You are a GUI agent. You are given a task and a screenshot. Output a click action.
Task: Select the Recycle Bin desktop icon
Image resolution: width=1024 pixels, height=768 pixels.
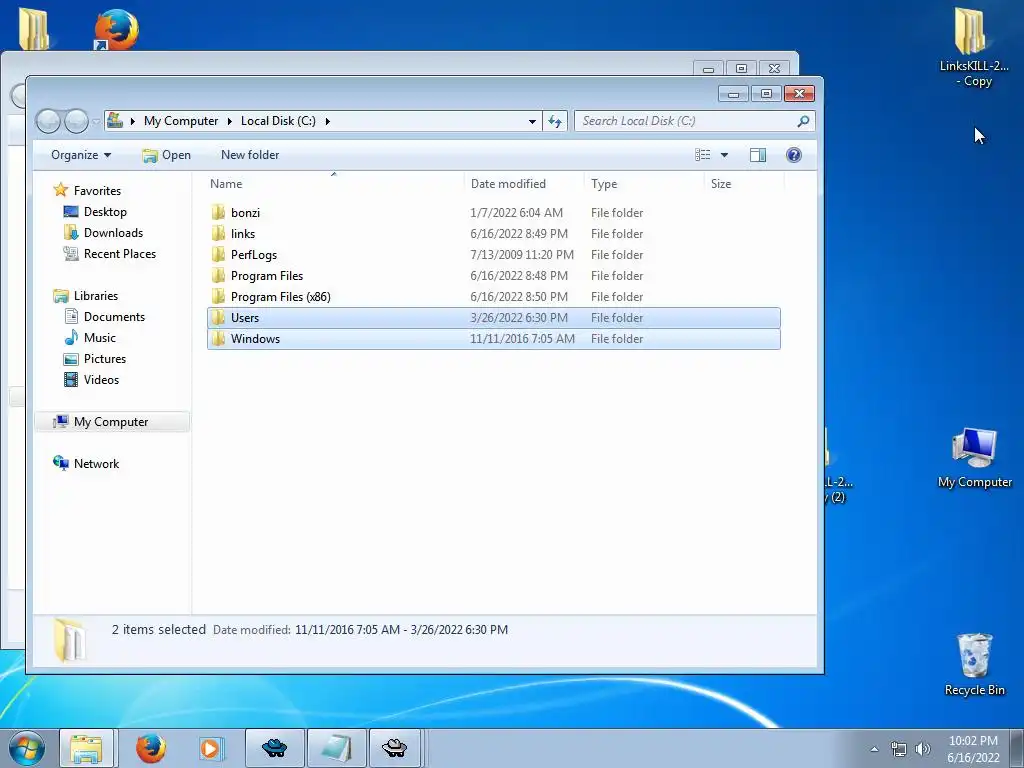(974, 664)
